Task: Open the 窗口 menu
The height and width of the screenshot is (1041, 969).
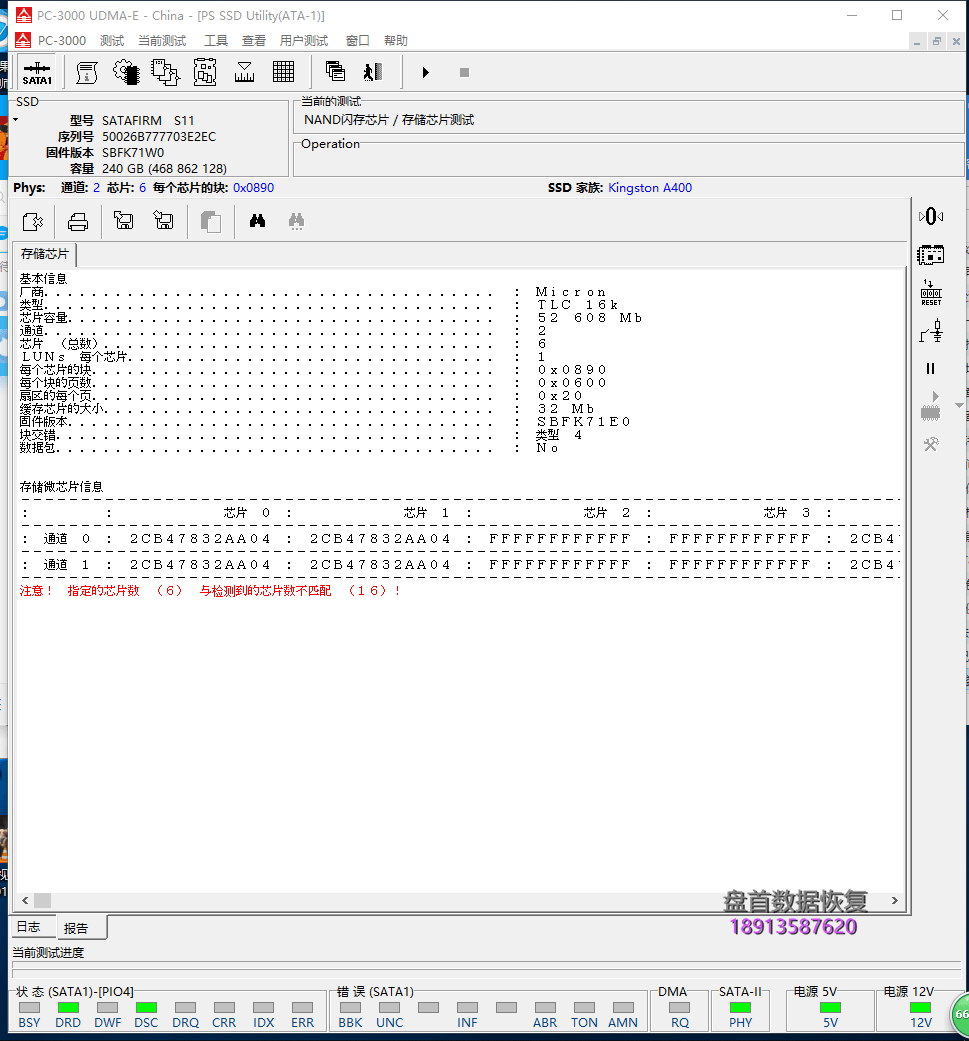Action: click(358, 40)
